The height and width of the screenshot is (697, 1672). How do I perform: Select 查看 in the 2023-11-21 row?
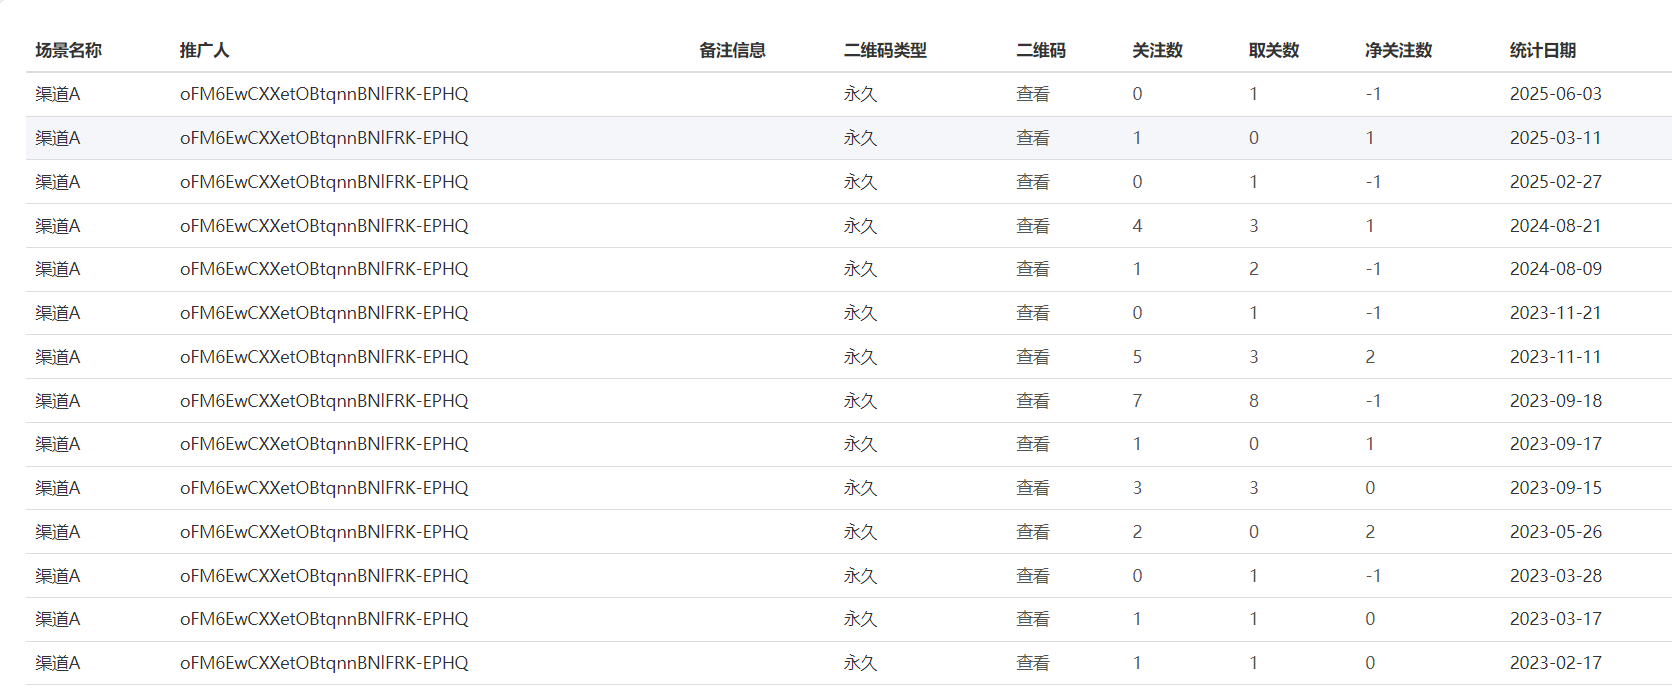click(1032, 313)
